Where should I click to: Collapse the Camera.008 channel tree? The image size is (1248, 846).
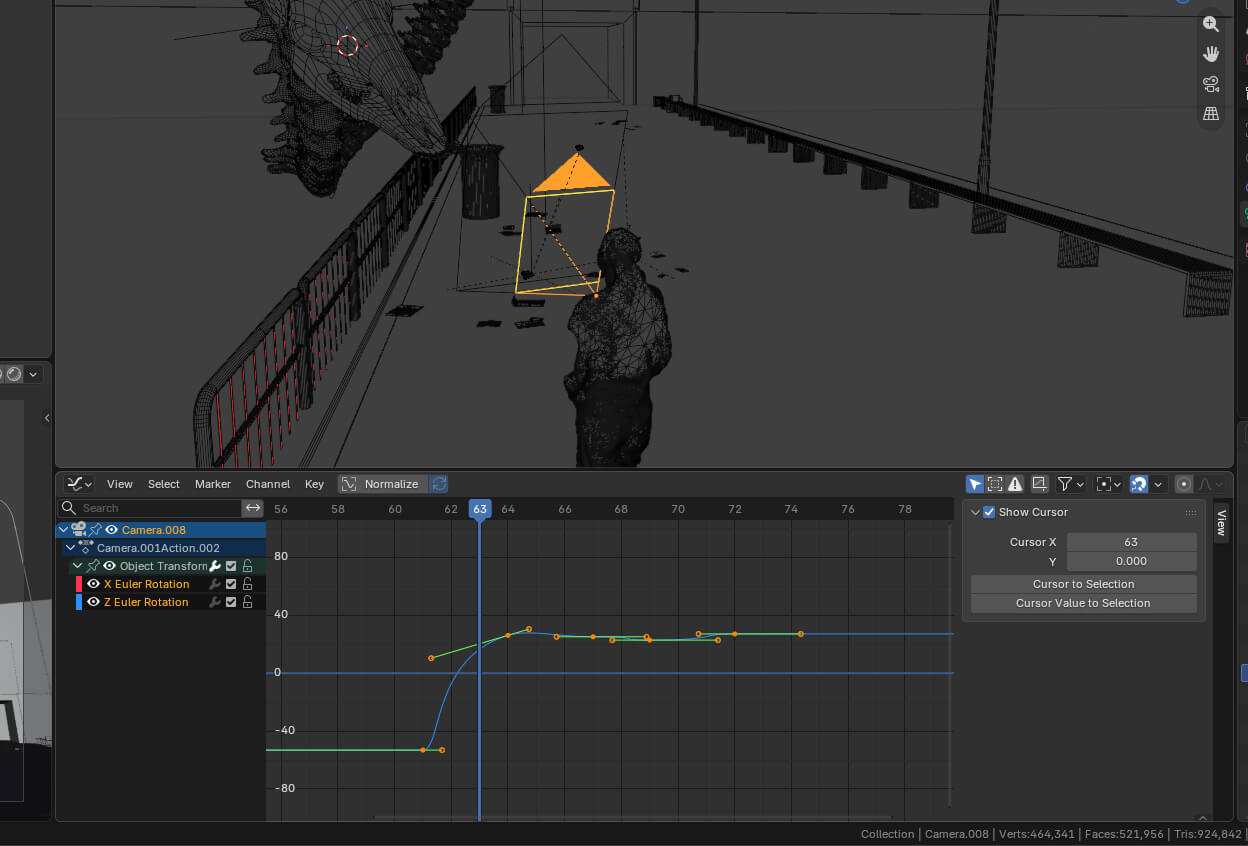click(x=64, y=530)
